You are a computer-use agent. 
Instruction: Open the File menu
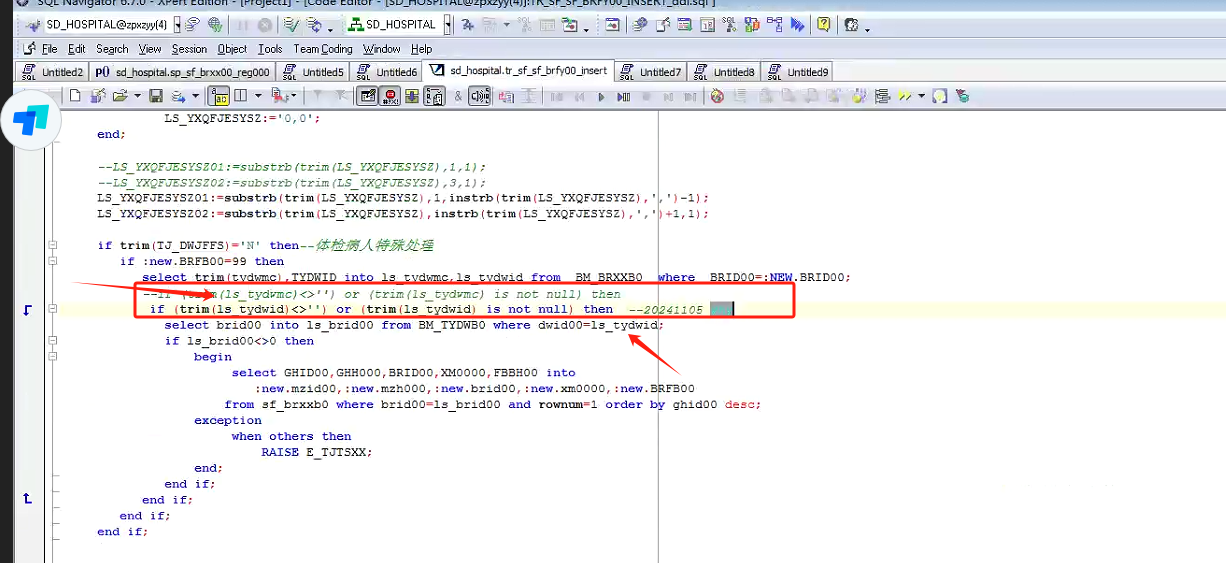coord(49,48)
